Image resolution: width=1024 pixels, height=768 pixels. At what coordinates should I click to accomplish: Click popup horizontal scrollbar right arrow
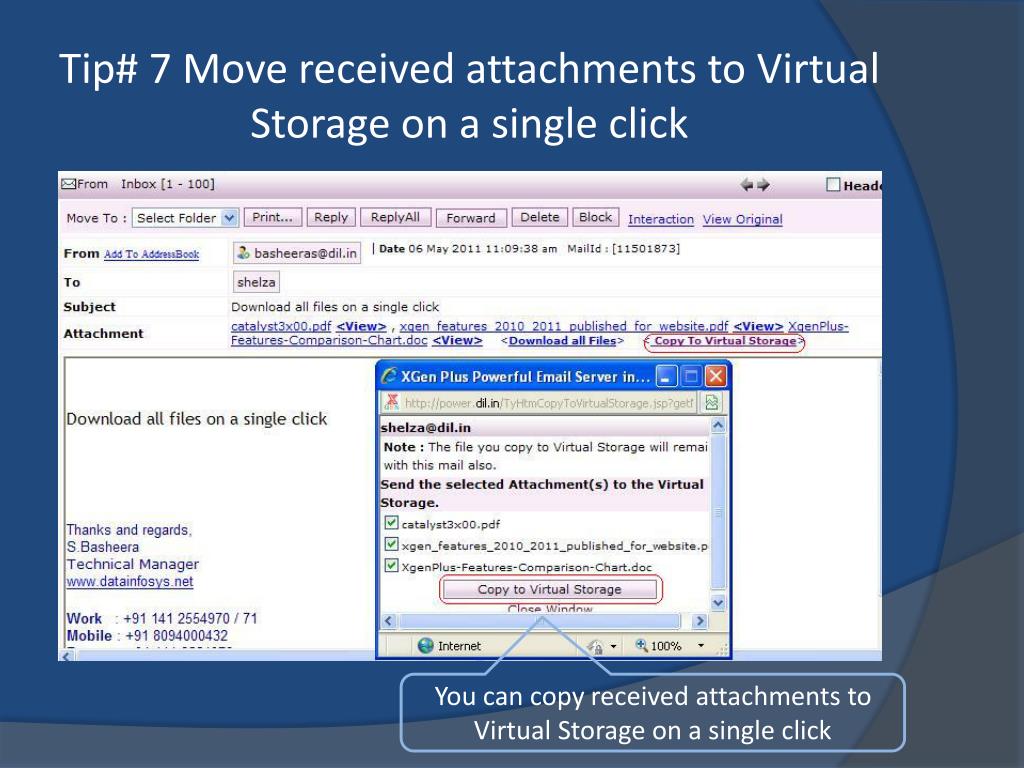[x=699, y=620]
